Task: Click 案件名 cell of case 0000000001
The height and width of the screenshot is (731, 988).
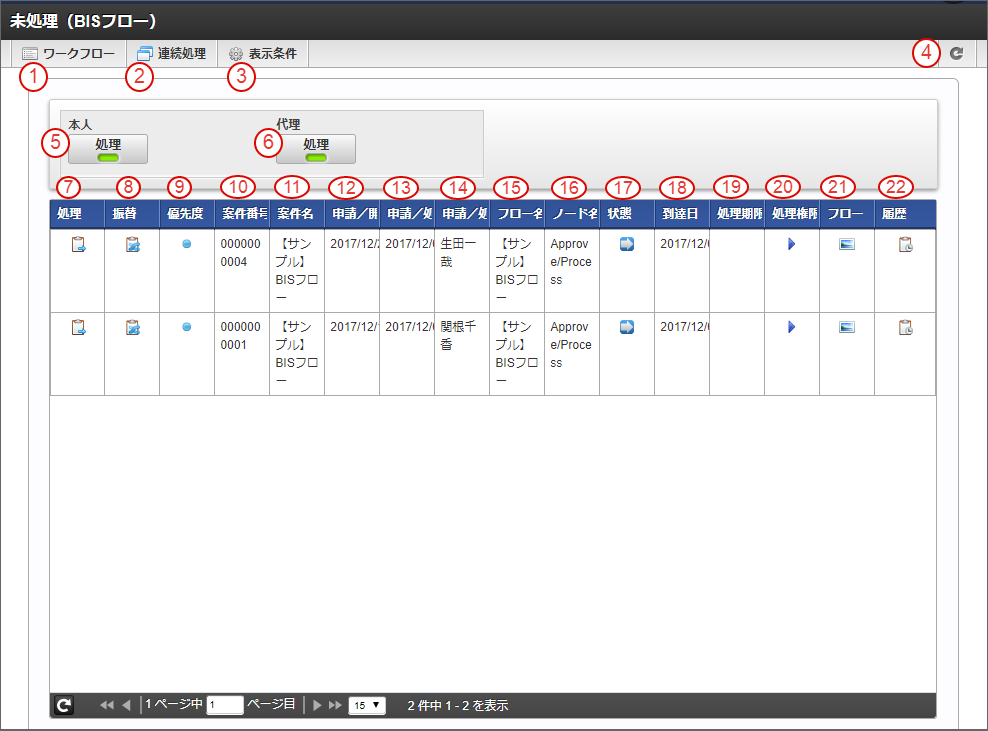Action: pos(297,354)
